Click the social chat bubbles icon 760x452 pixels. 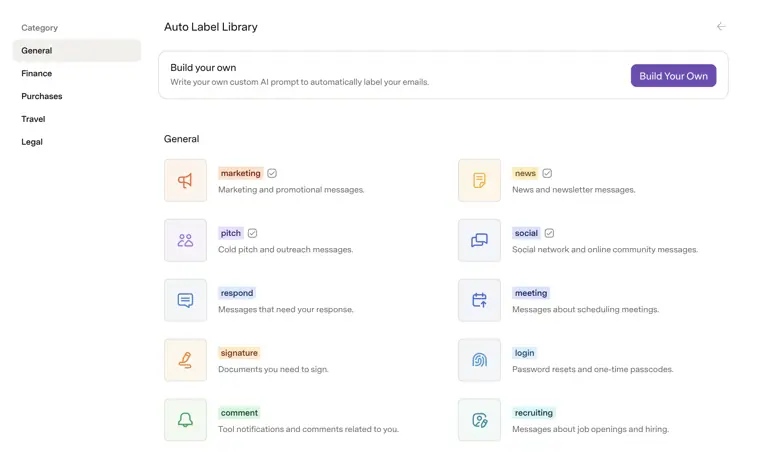coord(479,240)
